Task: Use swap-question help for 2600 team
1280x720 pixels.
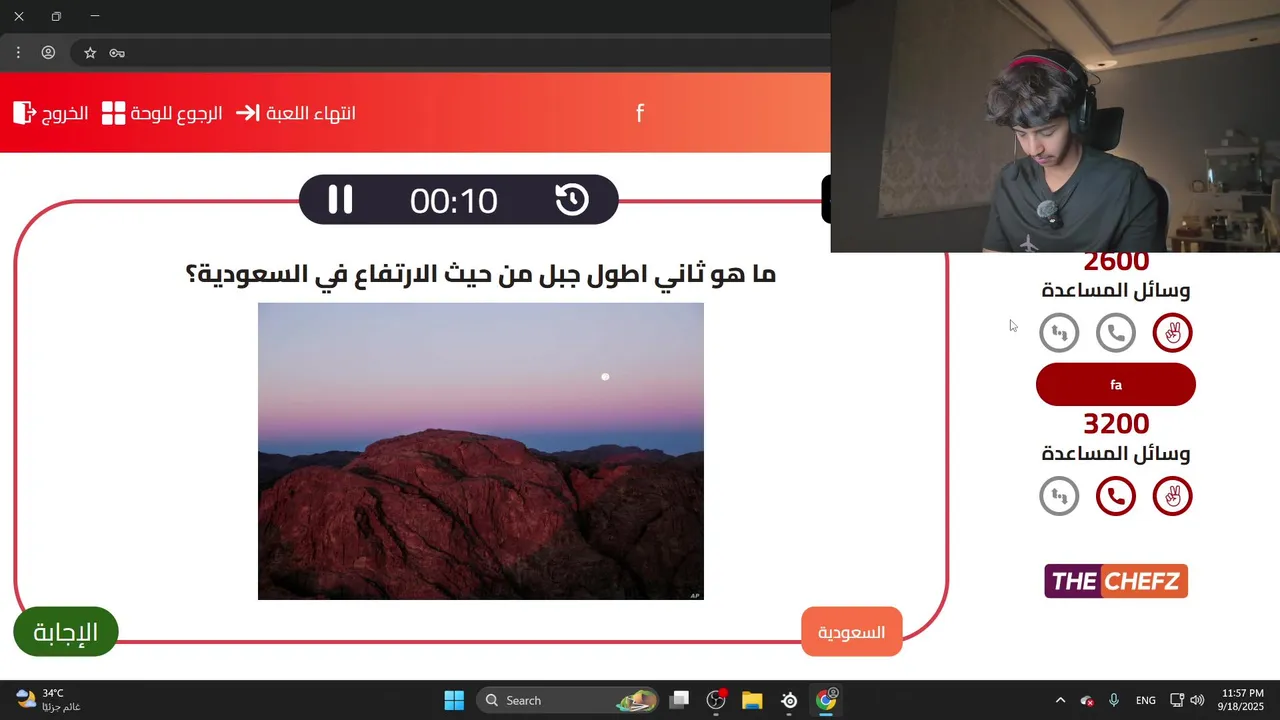Action: click(x=1059, y=333)
